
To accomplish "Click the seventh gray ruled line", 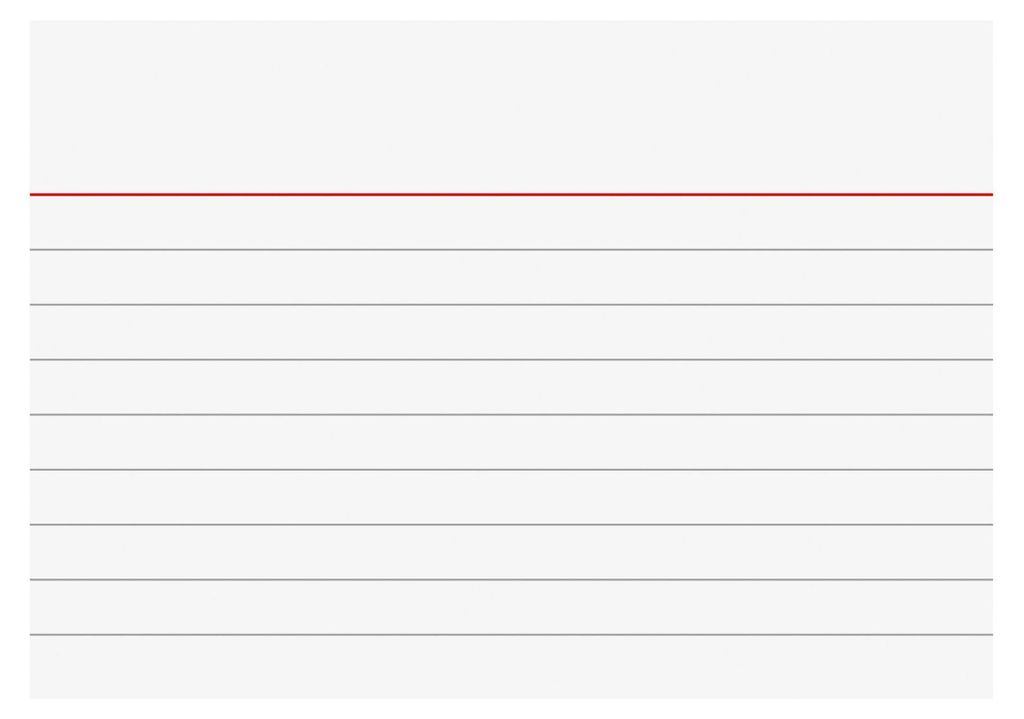I will tap(511, 579).
